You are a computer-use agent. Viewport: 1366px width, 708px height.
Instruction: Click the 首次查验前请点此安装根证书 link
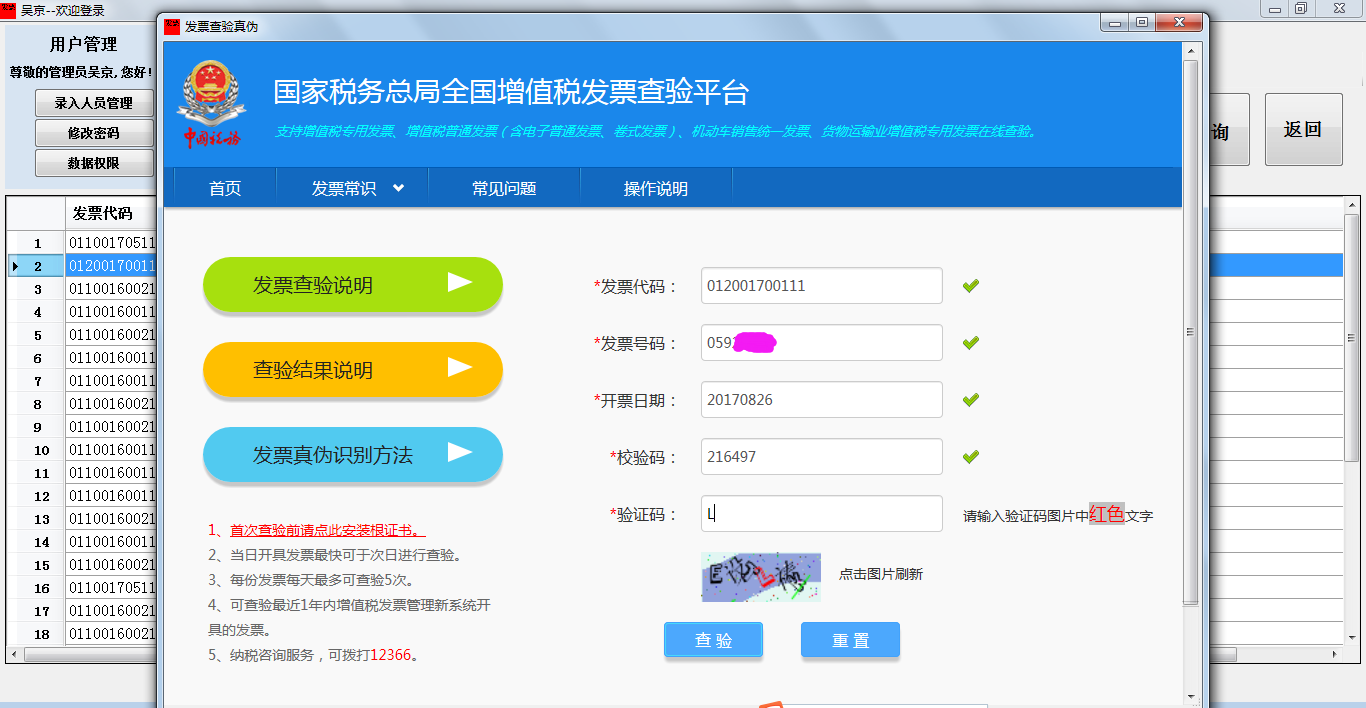[328, 530]
